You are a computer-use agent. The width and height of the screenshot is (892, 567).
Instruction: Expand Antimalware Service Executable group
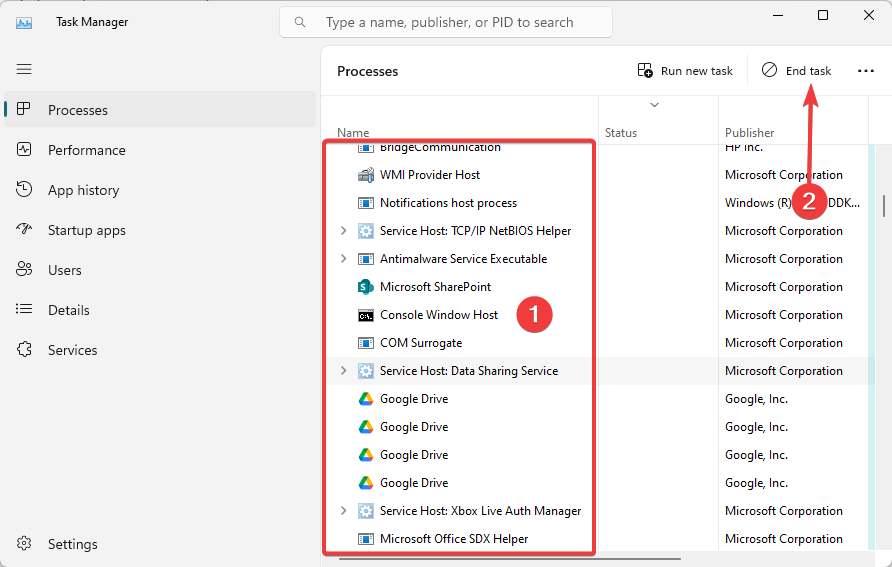(x=343, y=259)
